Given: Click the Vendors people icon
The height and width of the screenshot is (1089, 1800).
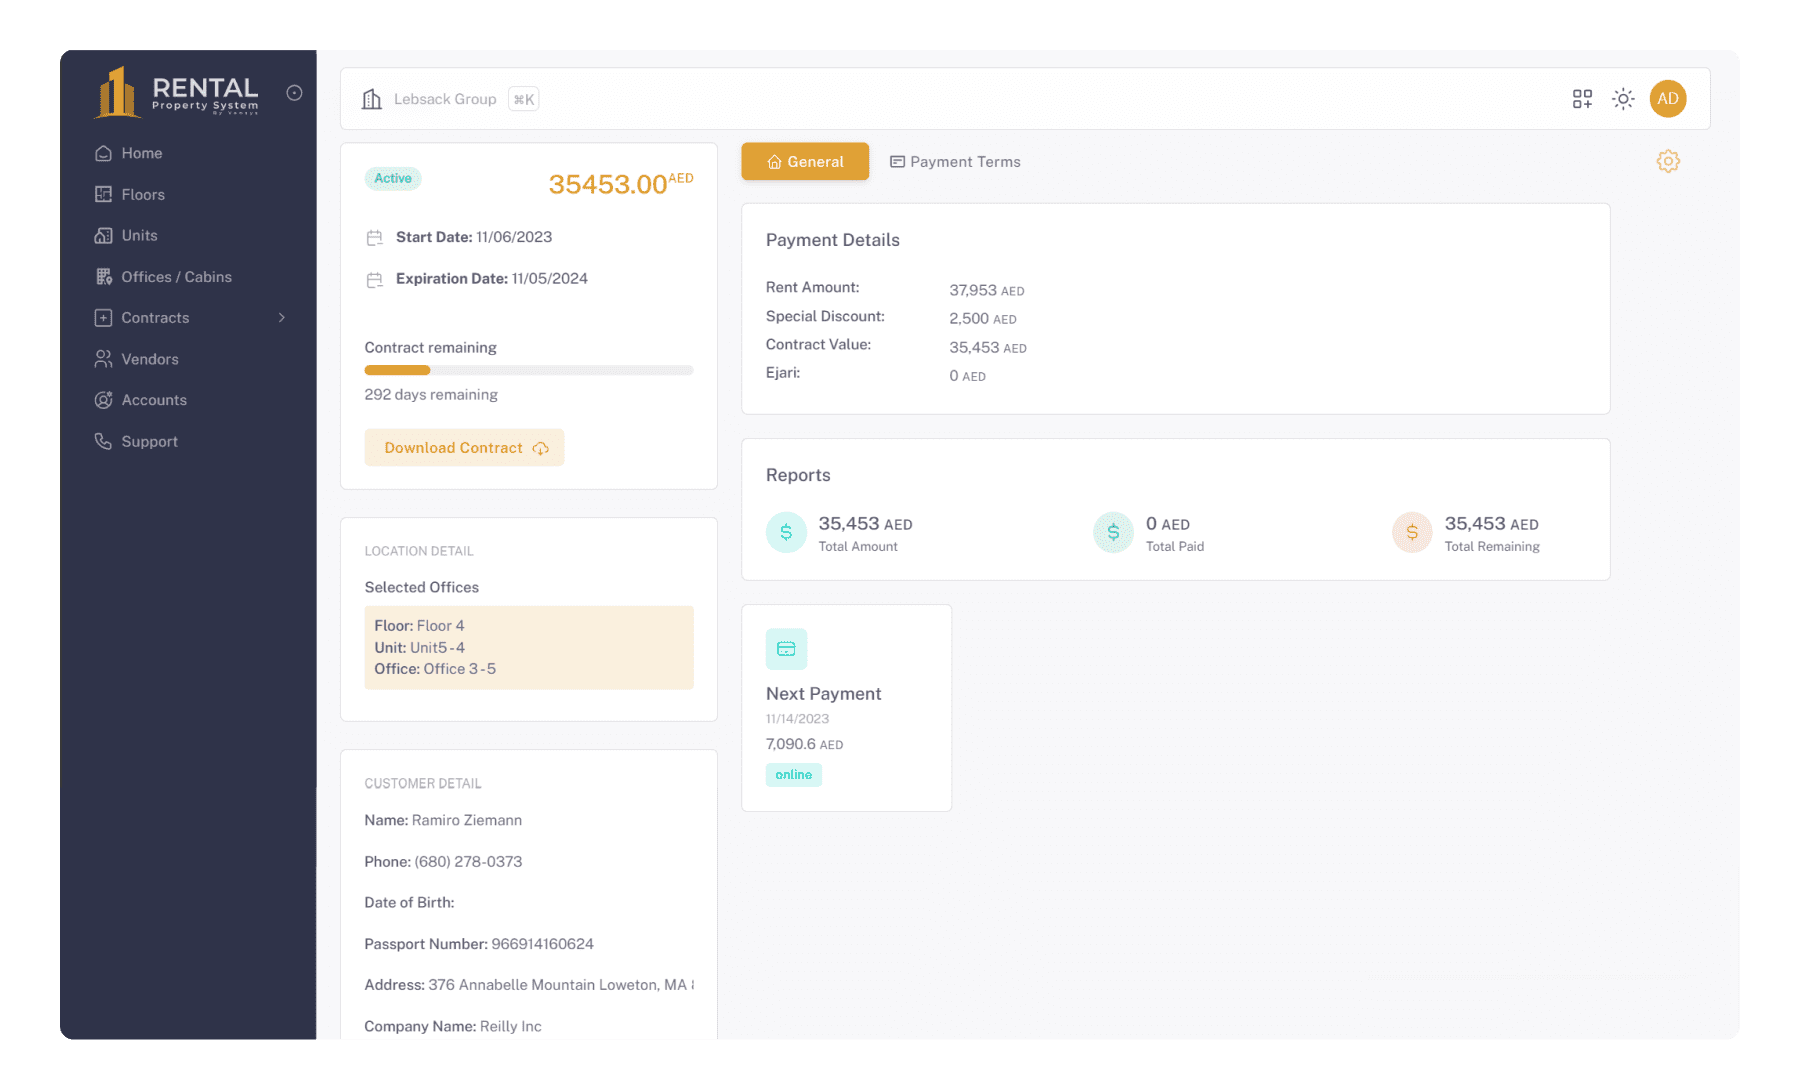Looking at the screenshot, I should pyautogui.click(x=103, y=359).
